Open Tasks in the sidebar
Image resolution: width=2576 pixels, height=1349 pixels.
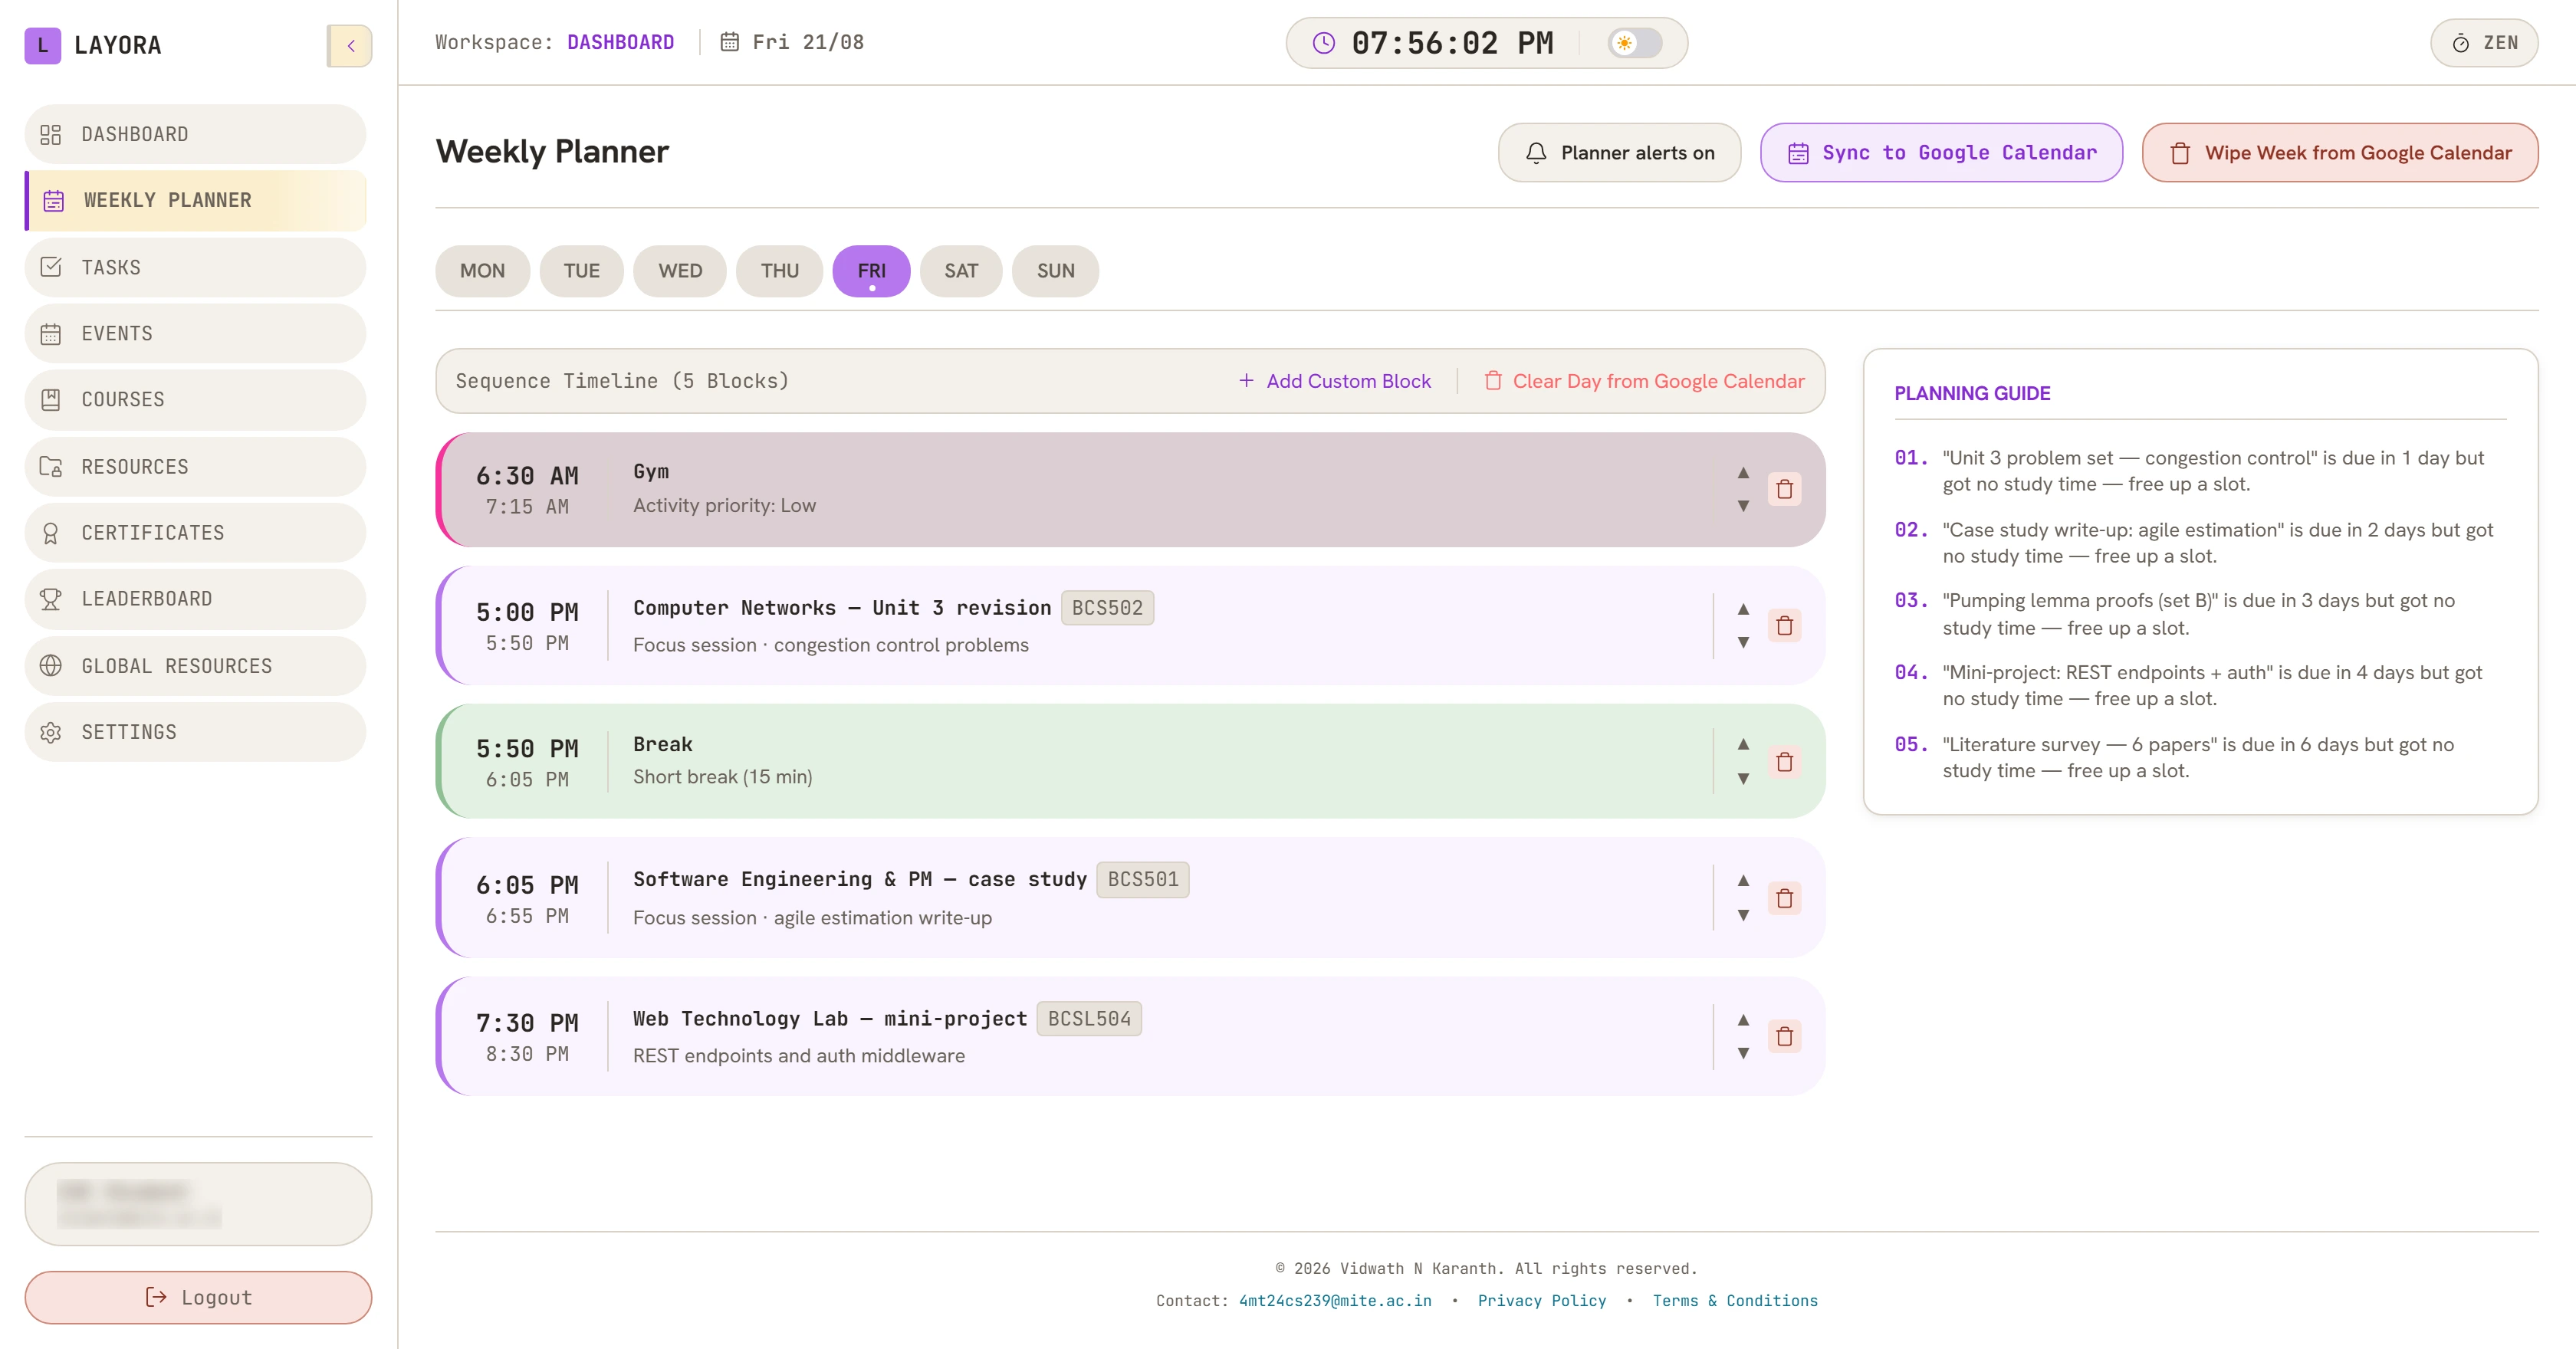[196, 267]
